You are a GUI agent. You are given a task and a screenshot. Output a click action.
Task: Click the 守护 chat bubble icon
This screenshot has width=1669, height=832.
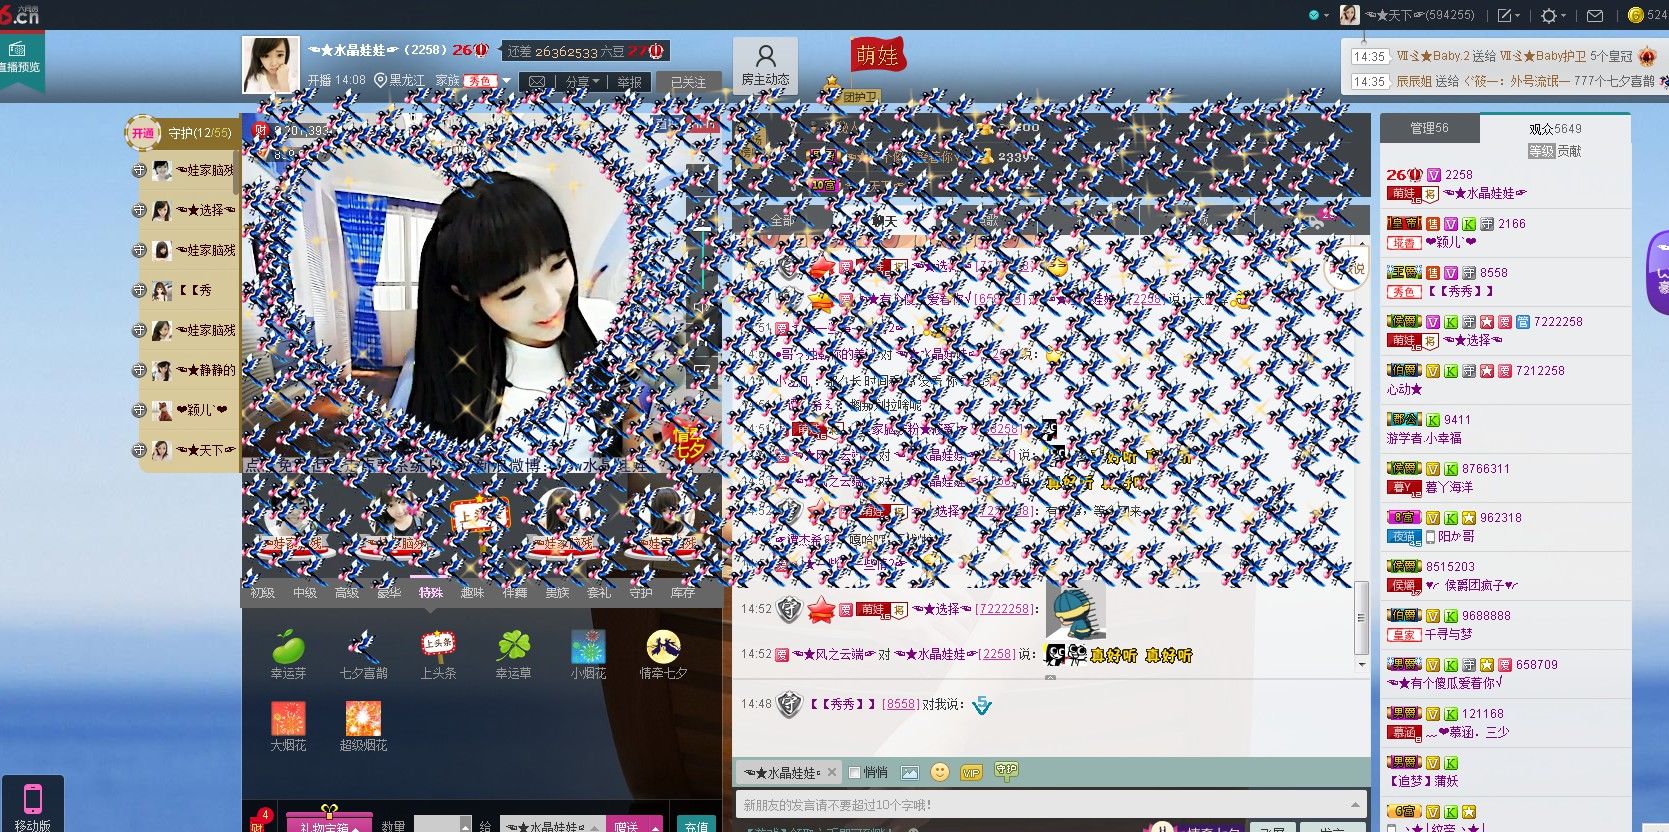pyautogui.click(x=1006, y=771)
